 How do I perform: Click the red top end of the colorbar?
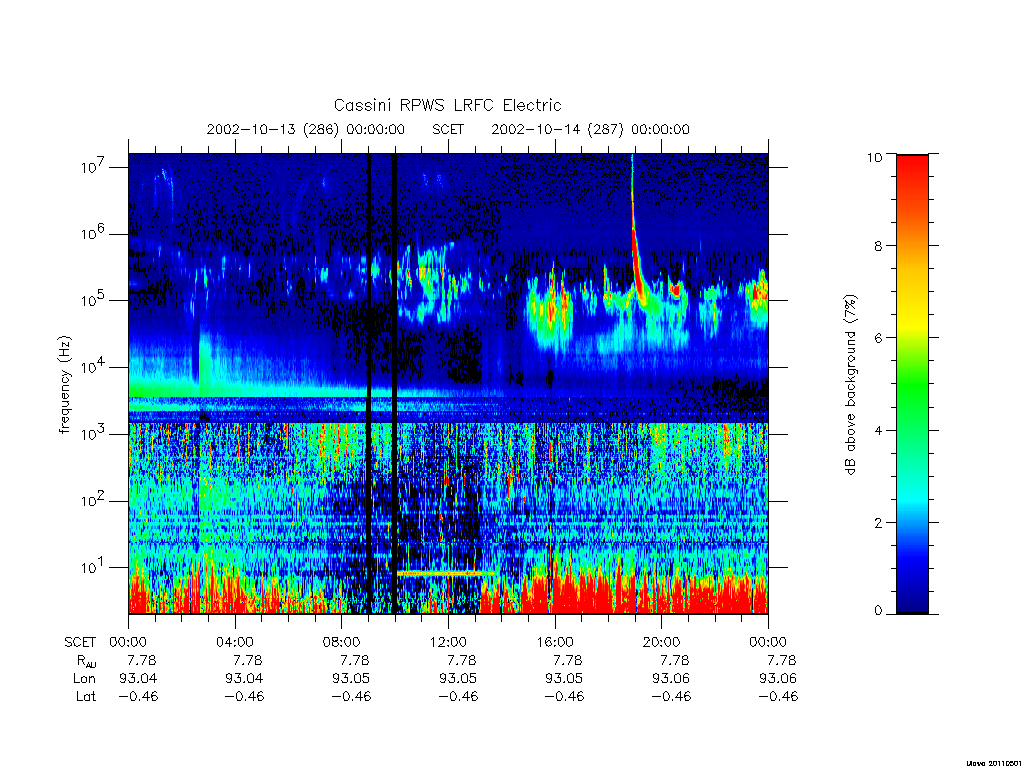[912, 171]
